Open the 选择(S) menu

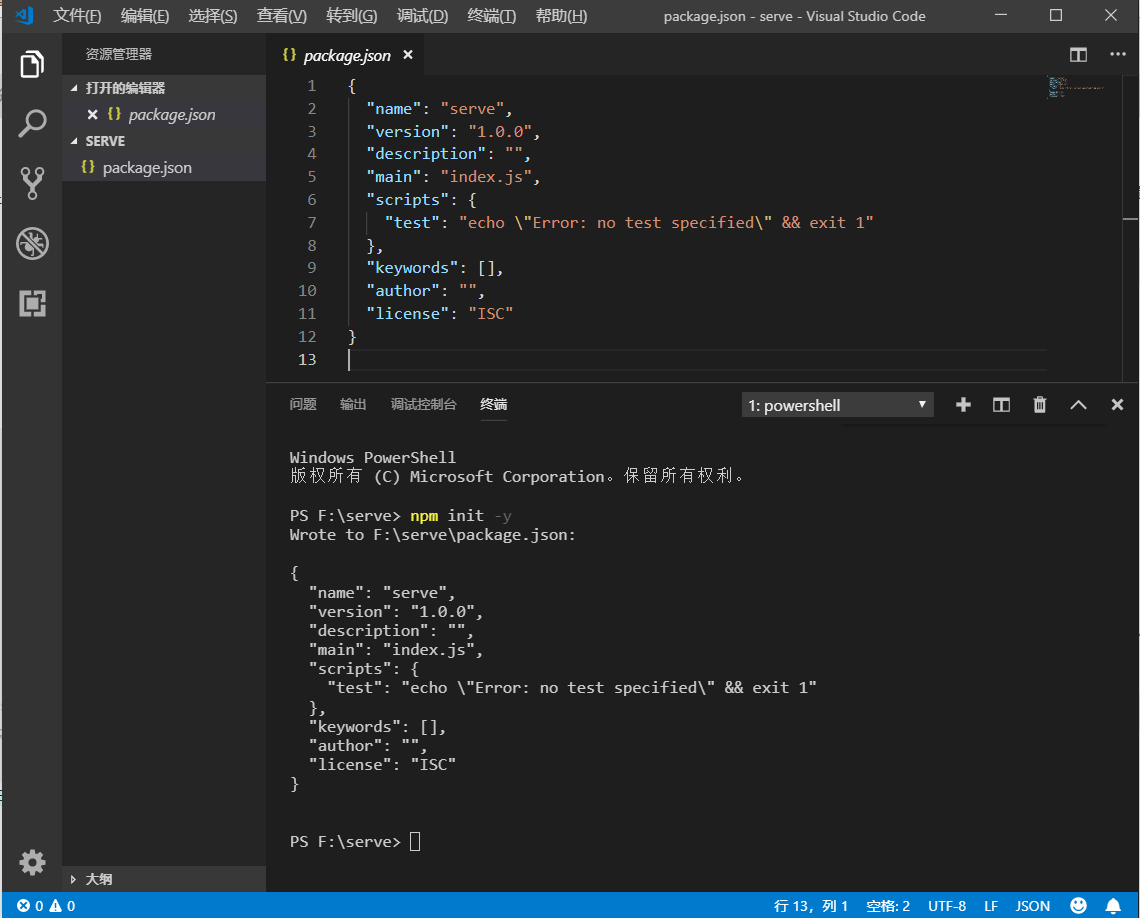212,16
